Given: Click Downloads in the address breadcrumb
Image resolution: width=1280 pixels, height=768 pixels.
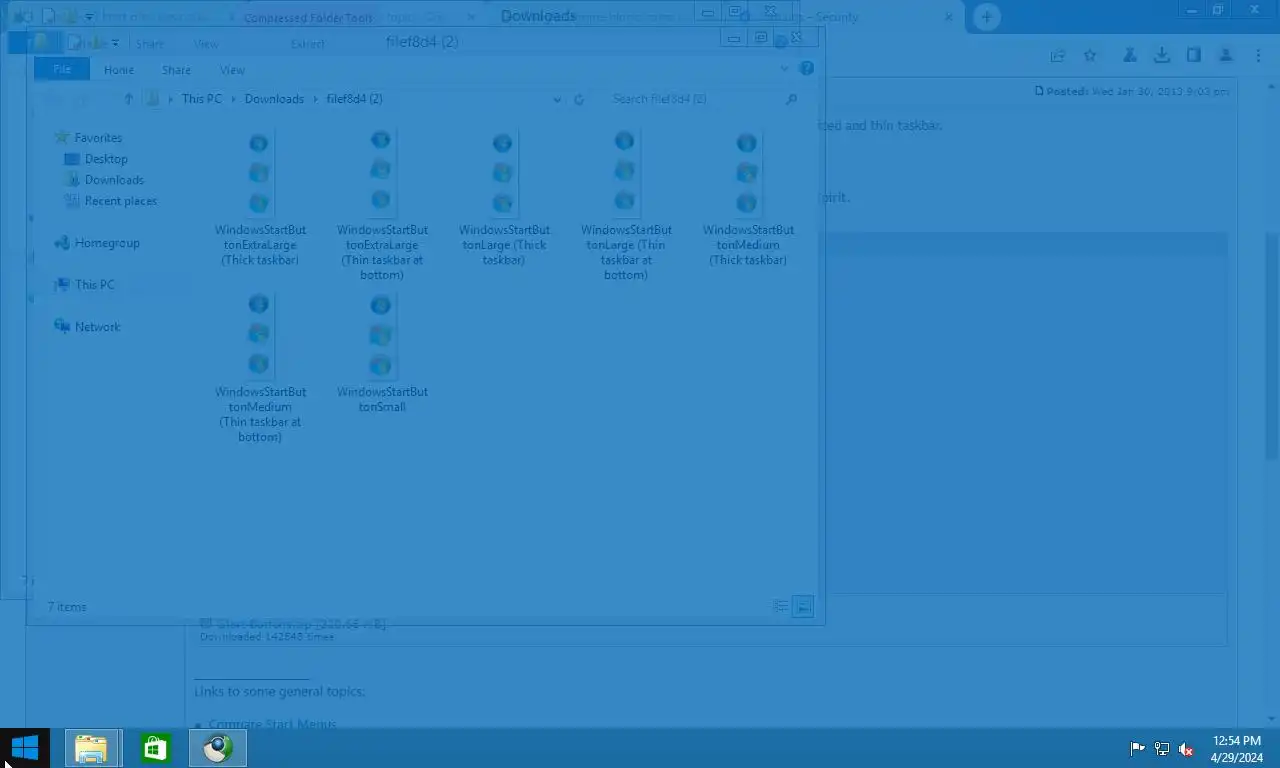Looking at the screenshot, I should pos(274,99).
